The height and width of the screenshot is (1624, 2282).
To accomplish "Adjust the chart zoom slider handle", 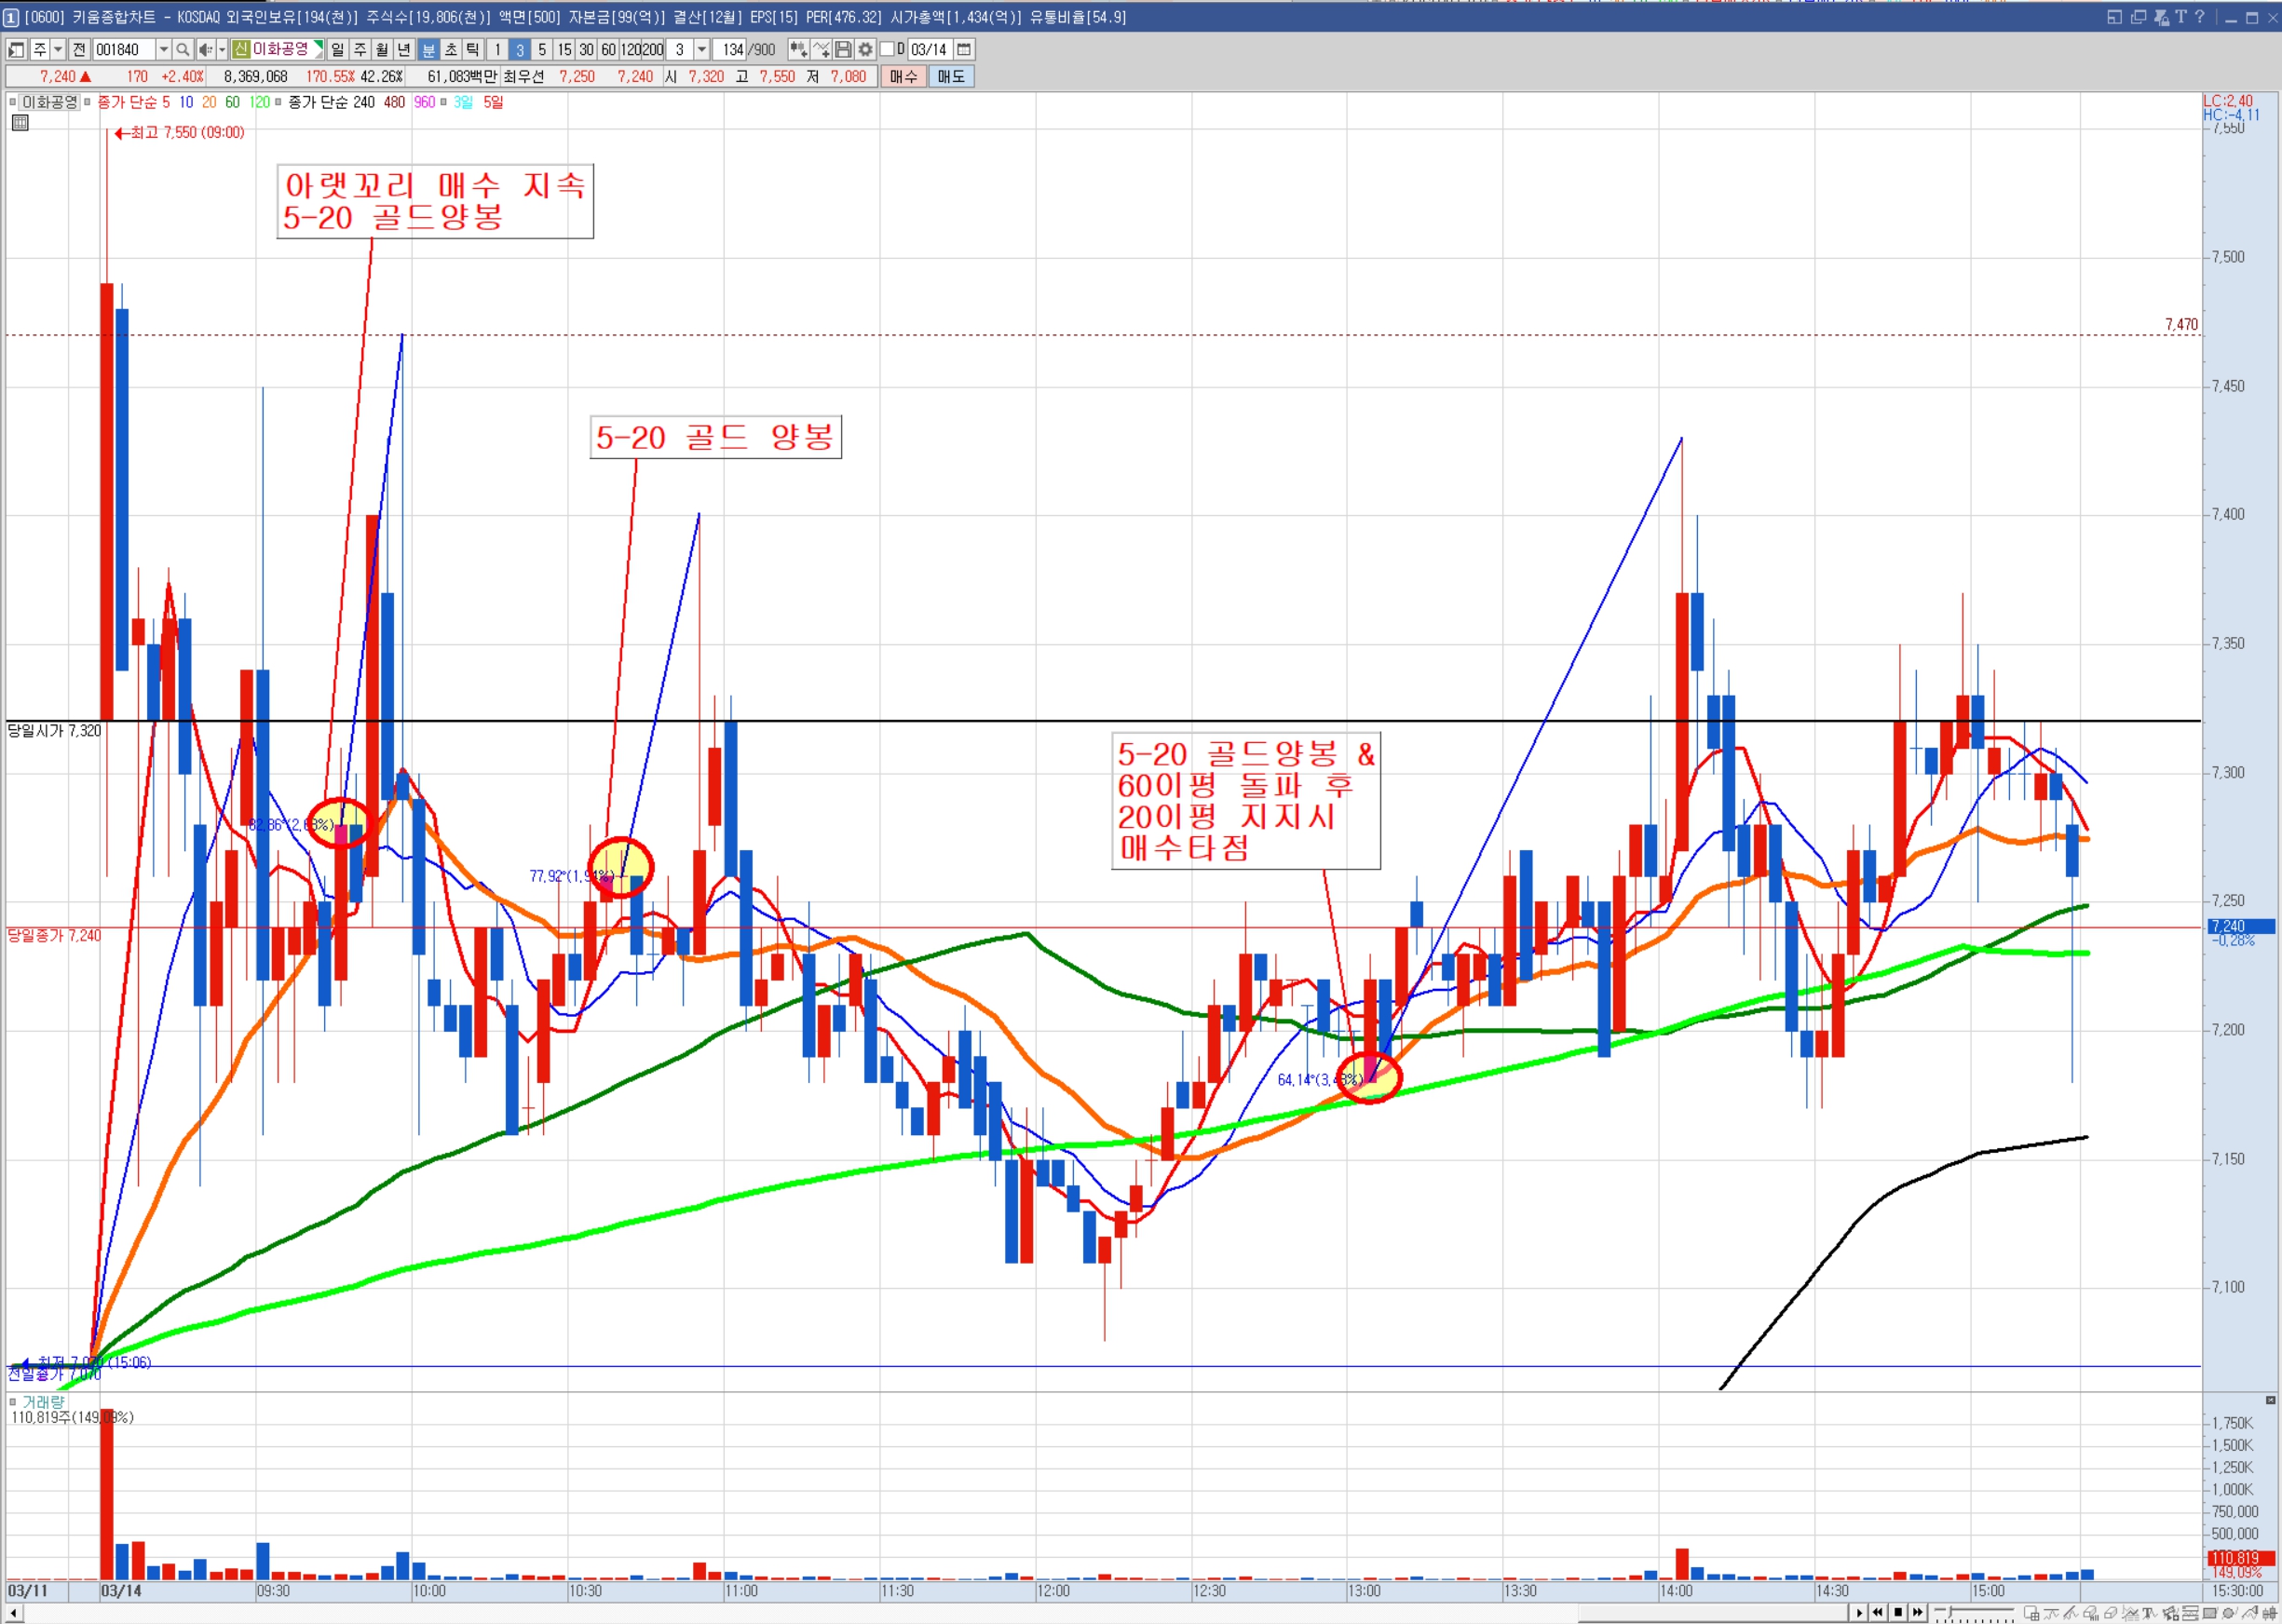I will (1949, 1611).
